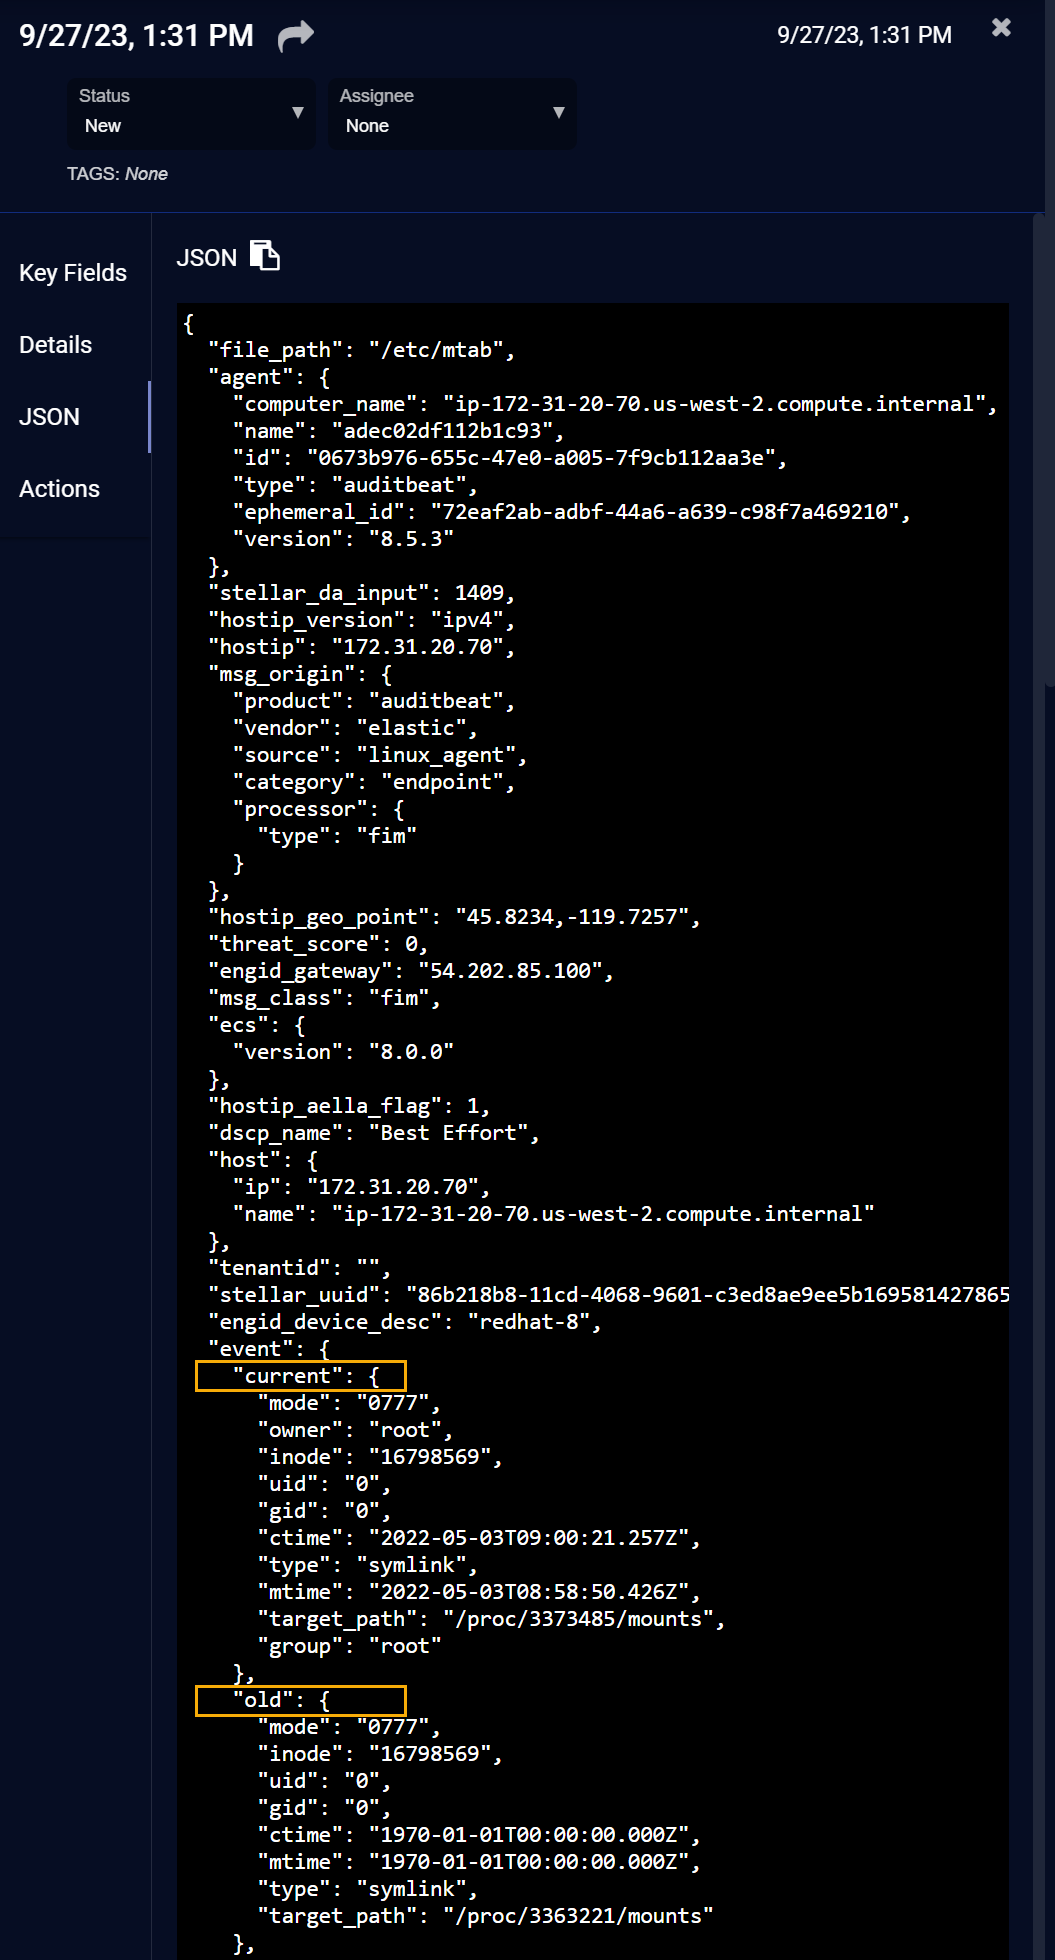This screenshot has width=1055, height=1960.
Task: Go to the Actions tab
Action: tap(60, 489)
